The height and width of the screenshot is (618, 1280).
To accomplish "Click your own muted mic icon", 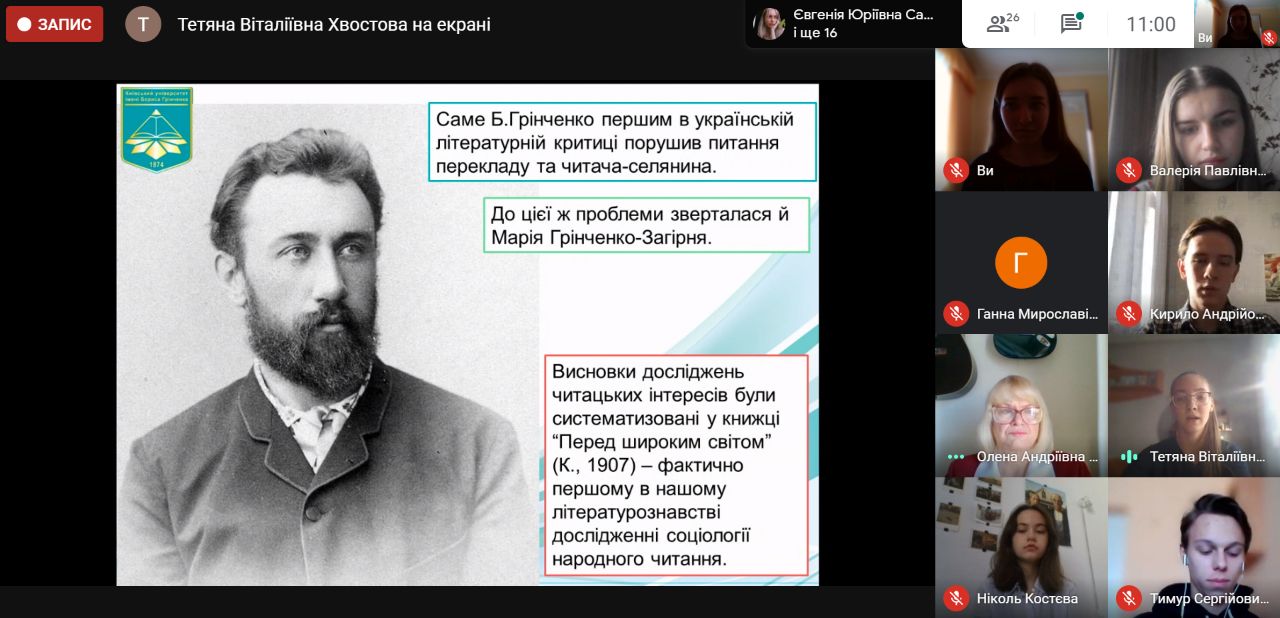I will (x=955, y=171).
